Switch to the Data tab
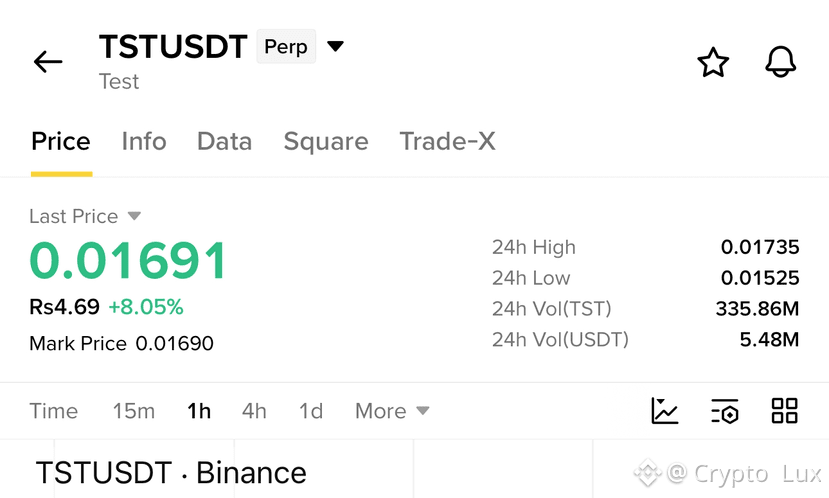This screenshot has height=498, width=829. [x=224, y=142]
